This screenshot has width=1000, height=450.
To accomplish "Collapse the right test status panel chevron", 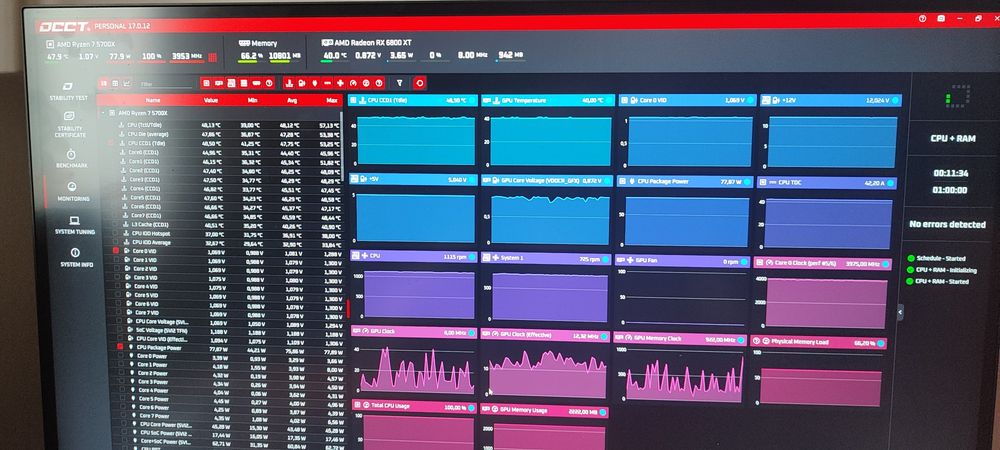I will pyautogui.click(x=900, y=312).
